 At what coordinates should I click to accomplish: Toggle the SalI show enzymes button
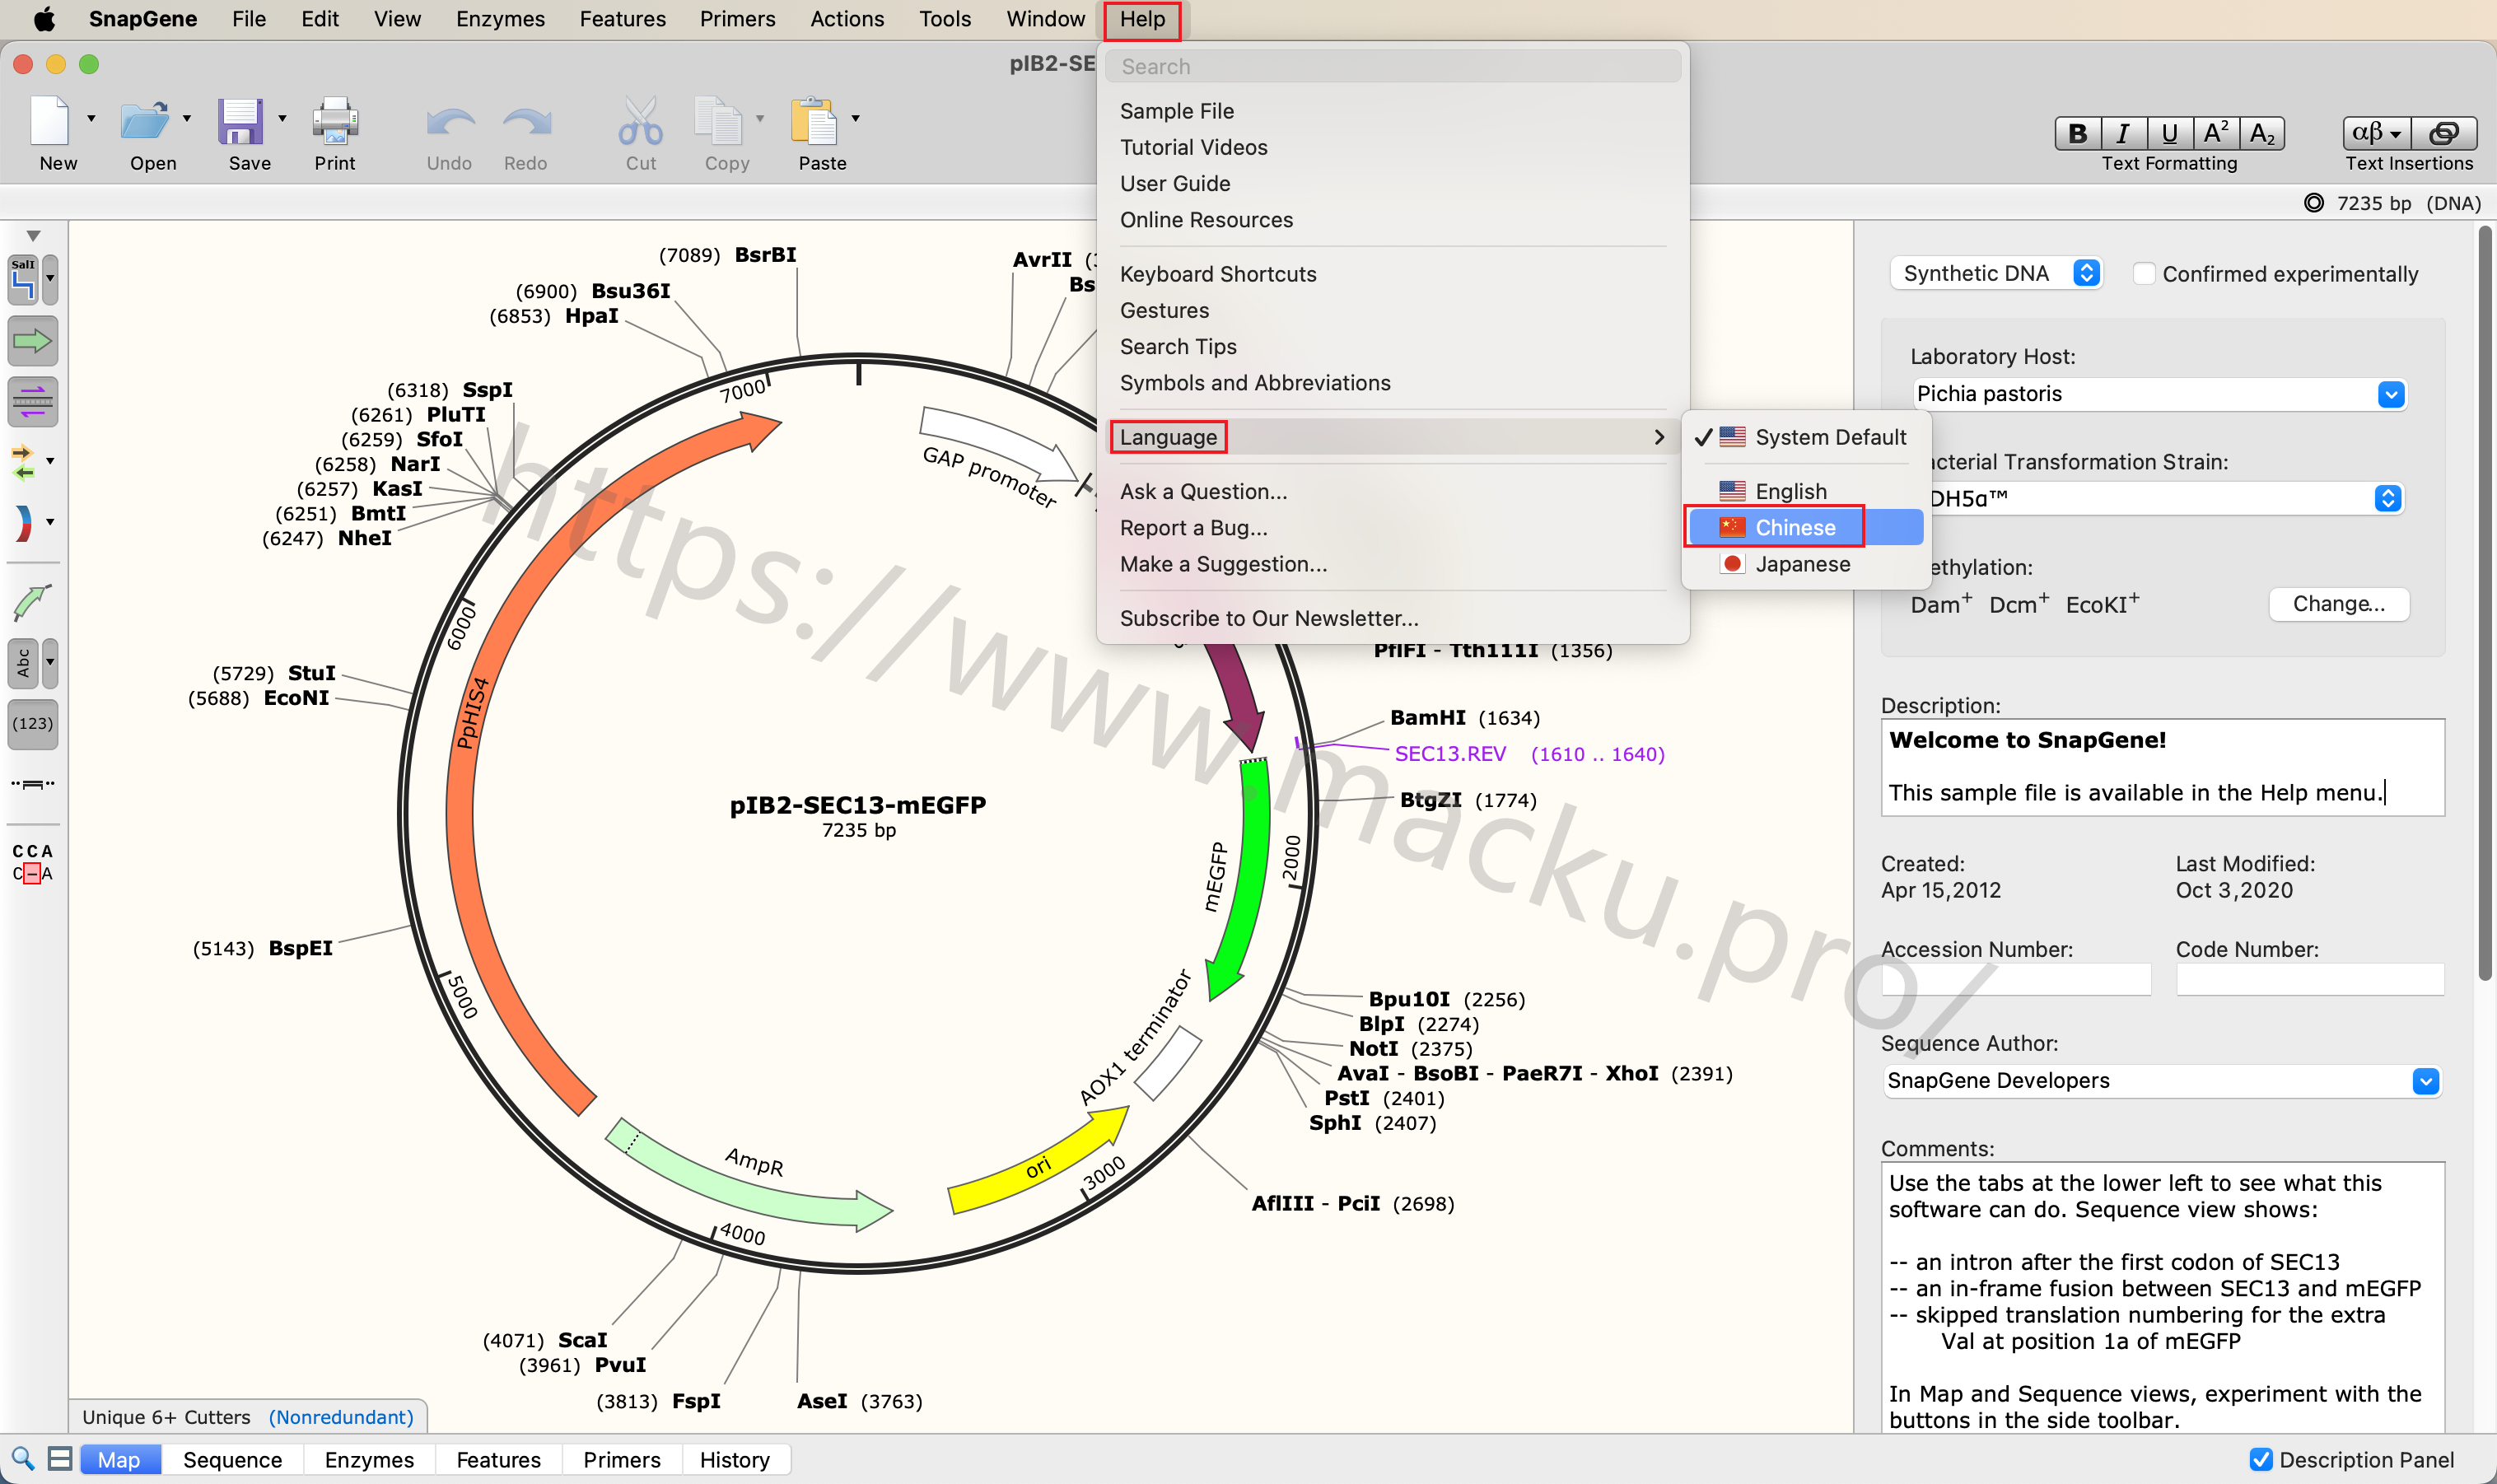coord(24,280)
